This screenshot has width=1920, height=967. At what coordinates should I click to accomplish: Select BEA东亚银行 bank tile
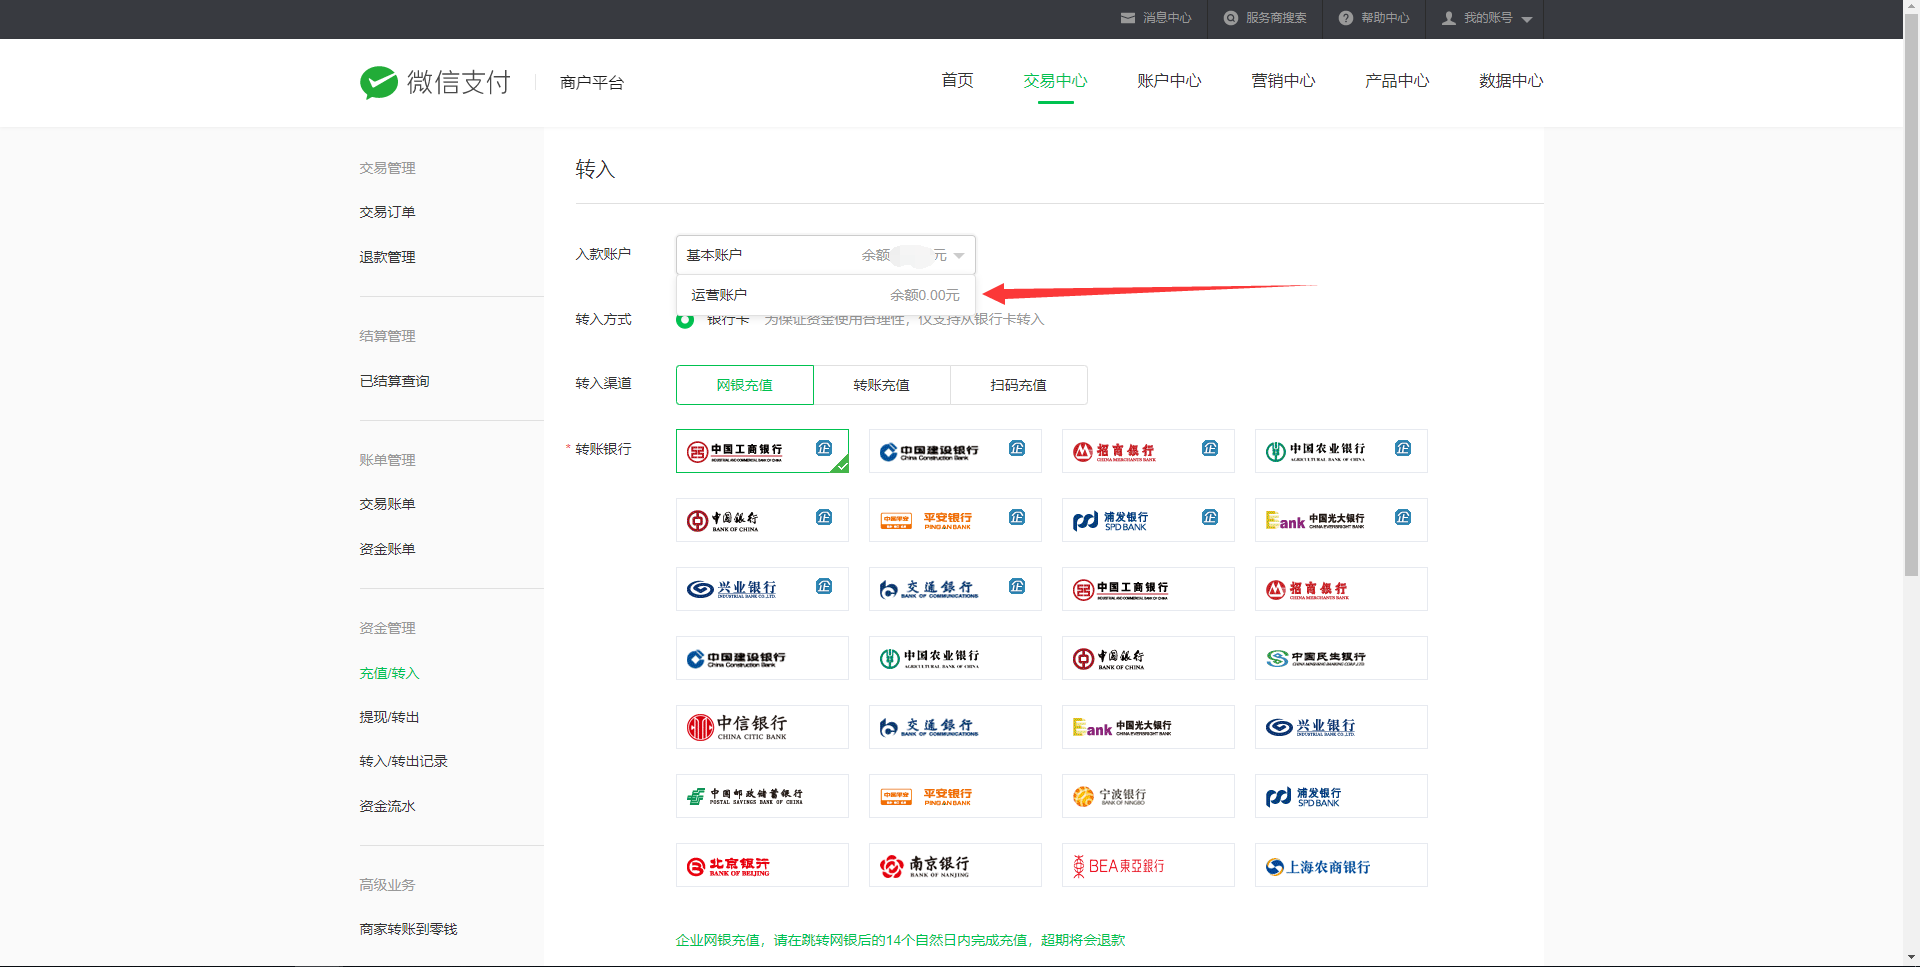click(x=1148, y=865)
